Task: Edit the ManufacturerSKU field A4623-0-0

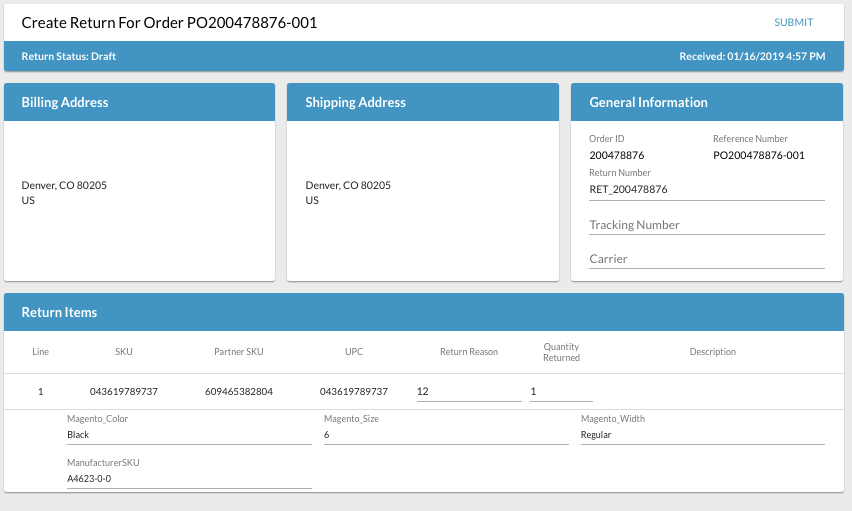Action: point(189,479)
